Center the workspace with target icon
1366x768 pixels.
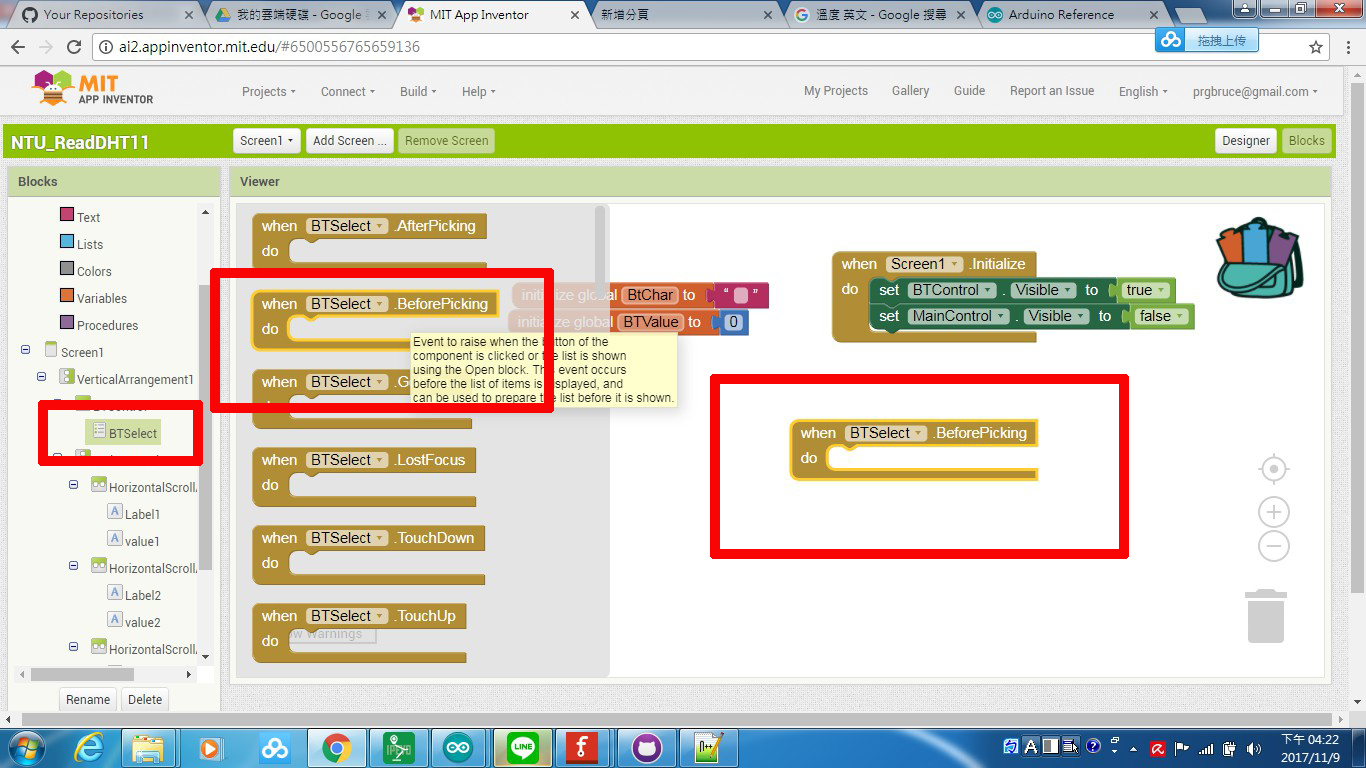[x=1273, y=469]
